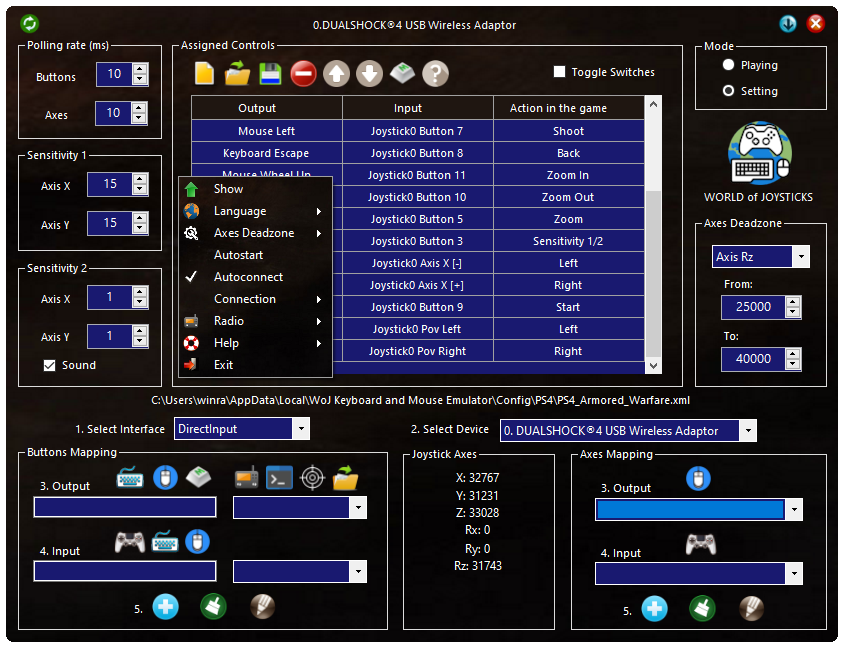Click the Buttons polling rate stepper
Viewport: 845px width, 649px height.
(140, 74)
